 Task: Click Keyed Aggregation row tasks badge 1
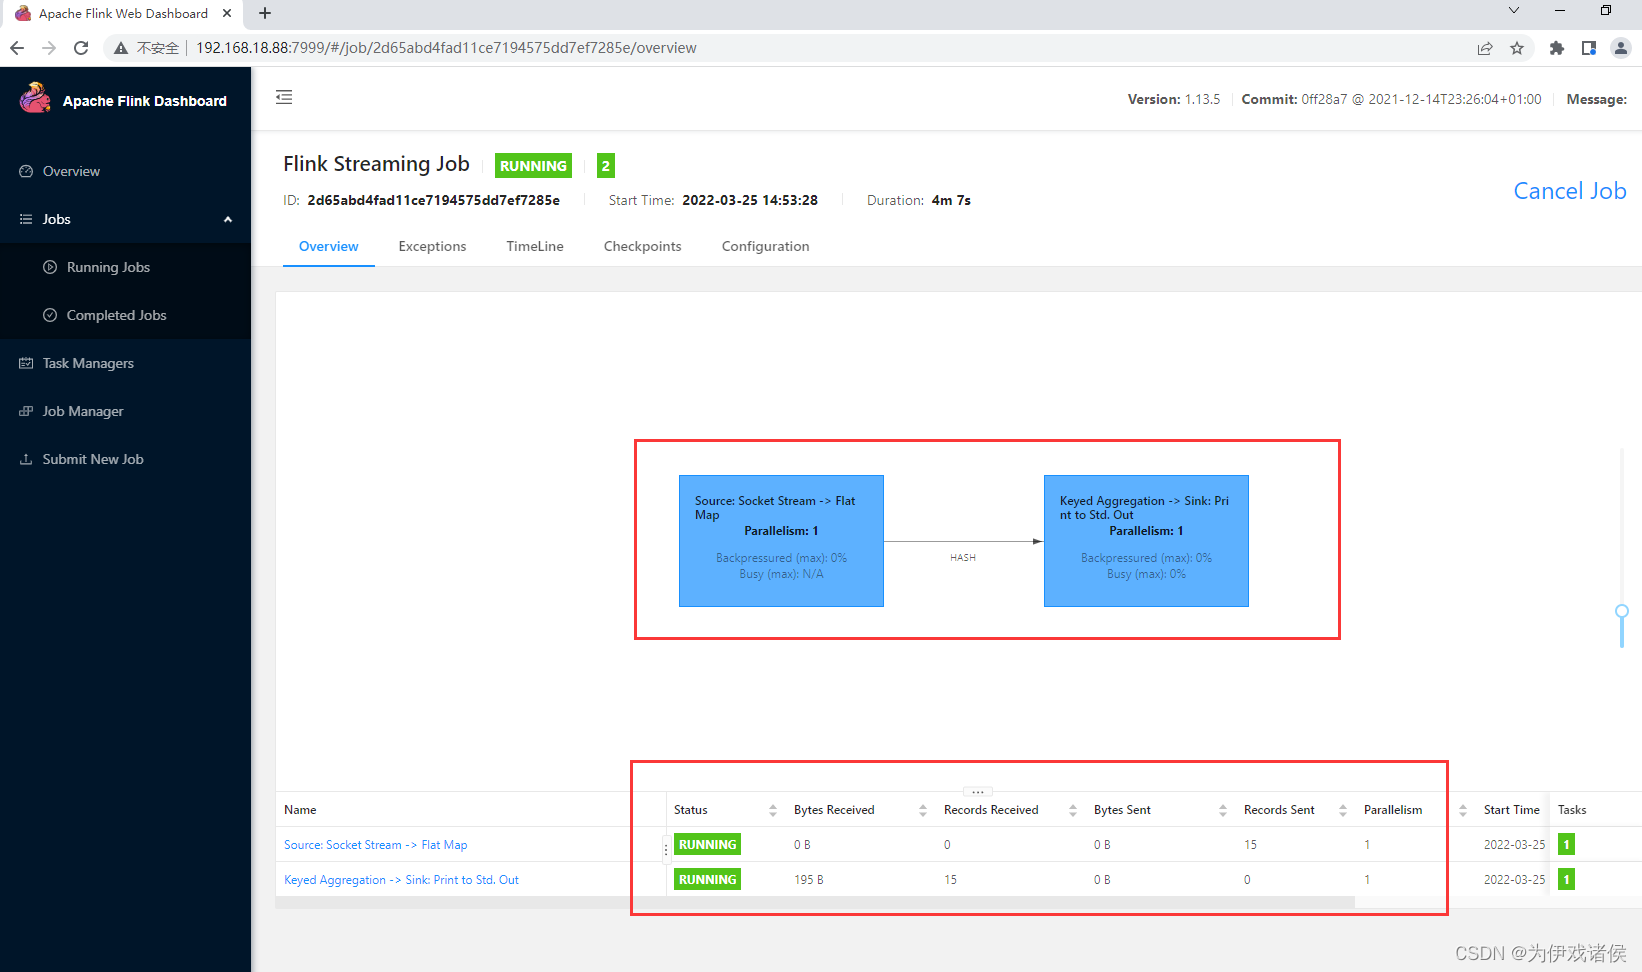(x=1567, y=880)
